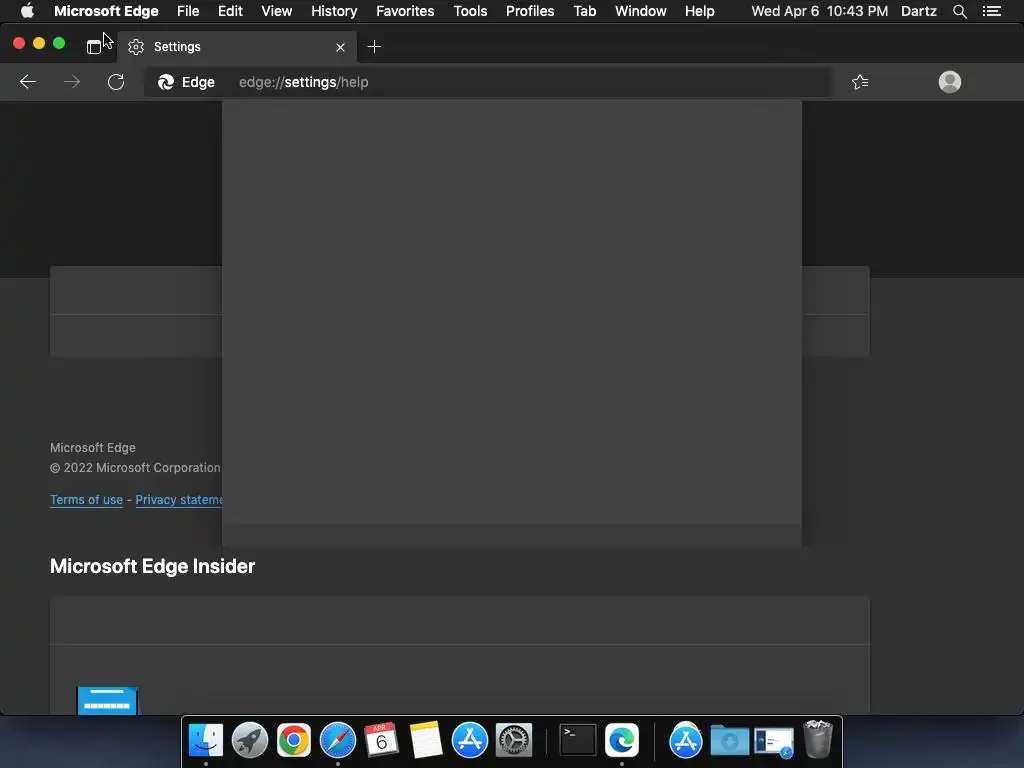Open Launchpad from the Dock
Viewport: 1024px width, 768px height.
(249, 741)
